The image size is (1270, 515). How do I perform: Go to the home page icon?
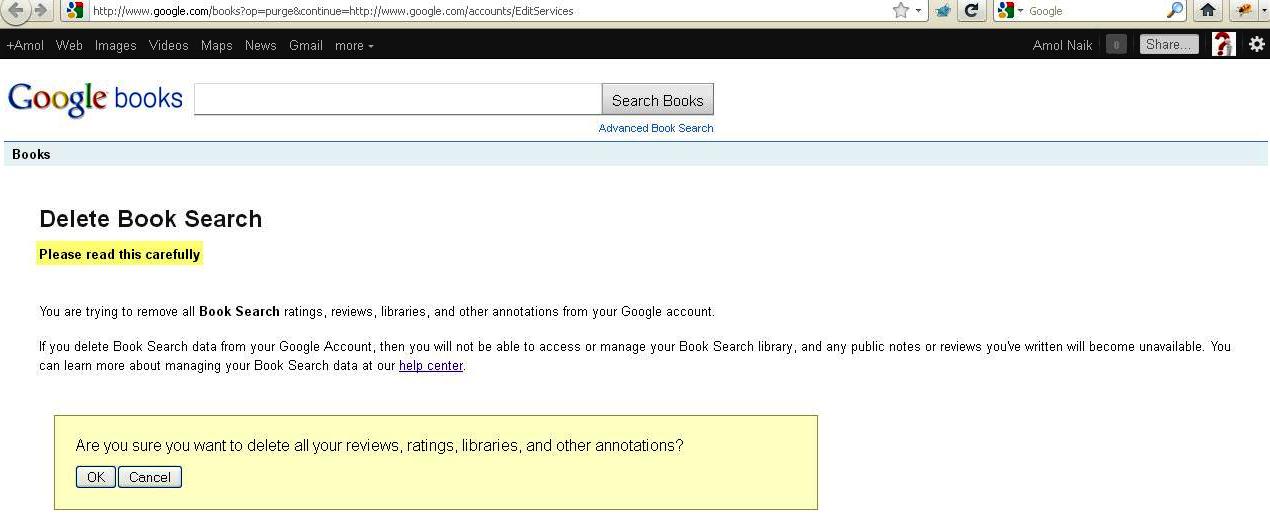coord(1208,10)
